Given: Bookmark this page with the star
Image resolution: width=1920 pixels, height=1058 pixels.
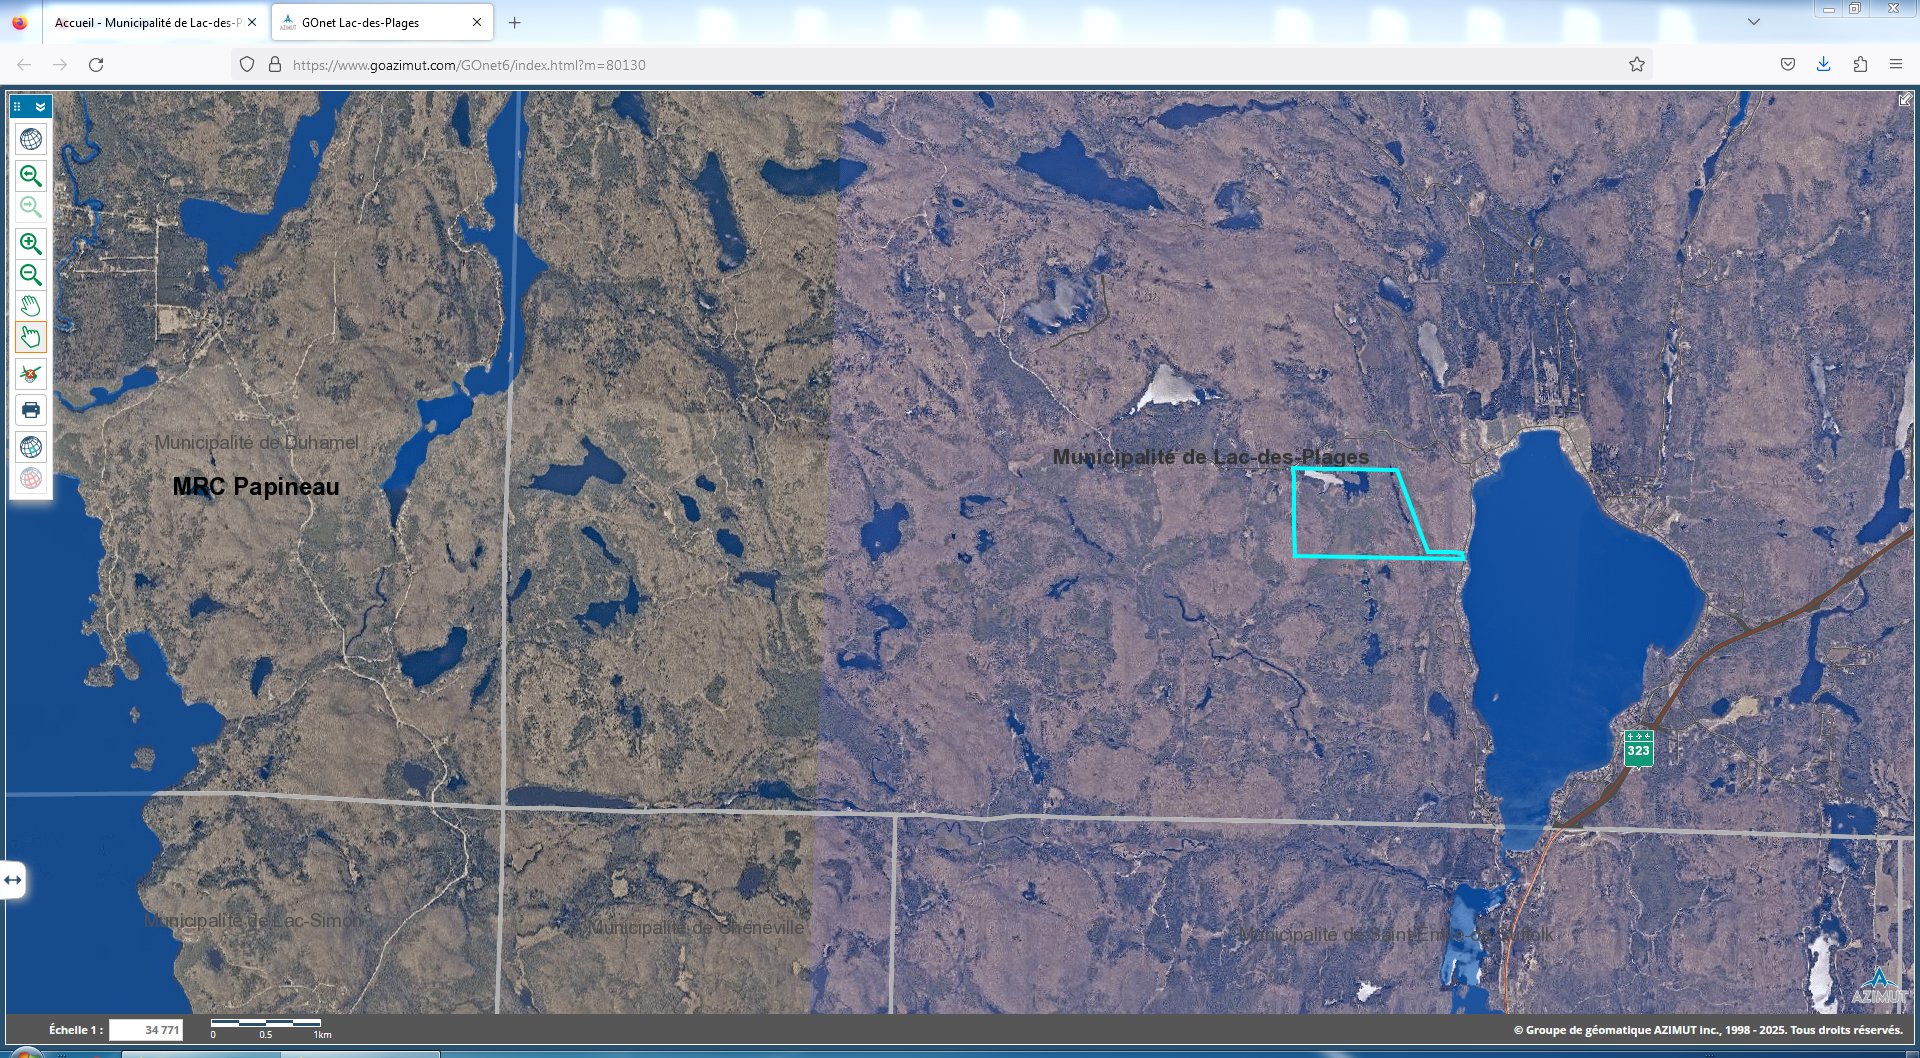Looking at the screenshot, I should pos(1637,65).
